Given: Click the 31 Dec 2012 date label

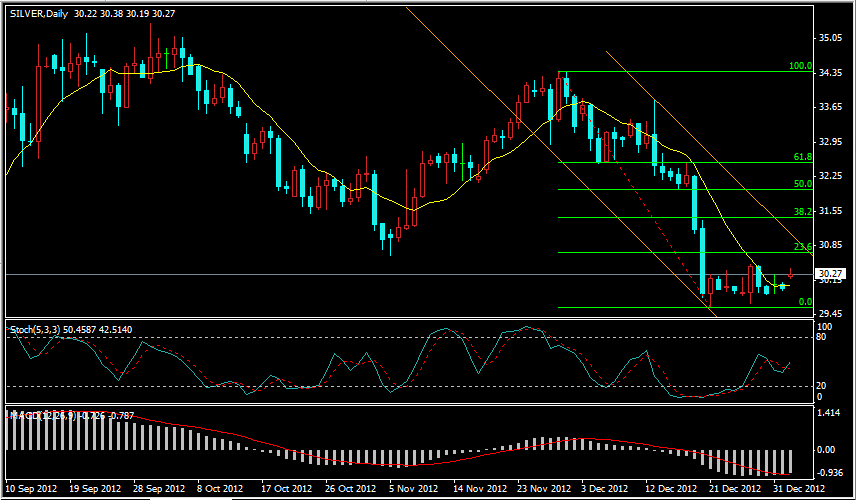Looking at the screenshot, I should pyautogui.click(x=797, y=489).
